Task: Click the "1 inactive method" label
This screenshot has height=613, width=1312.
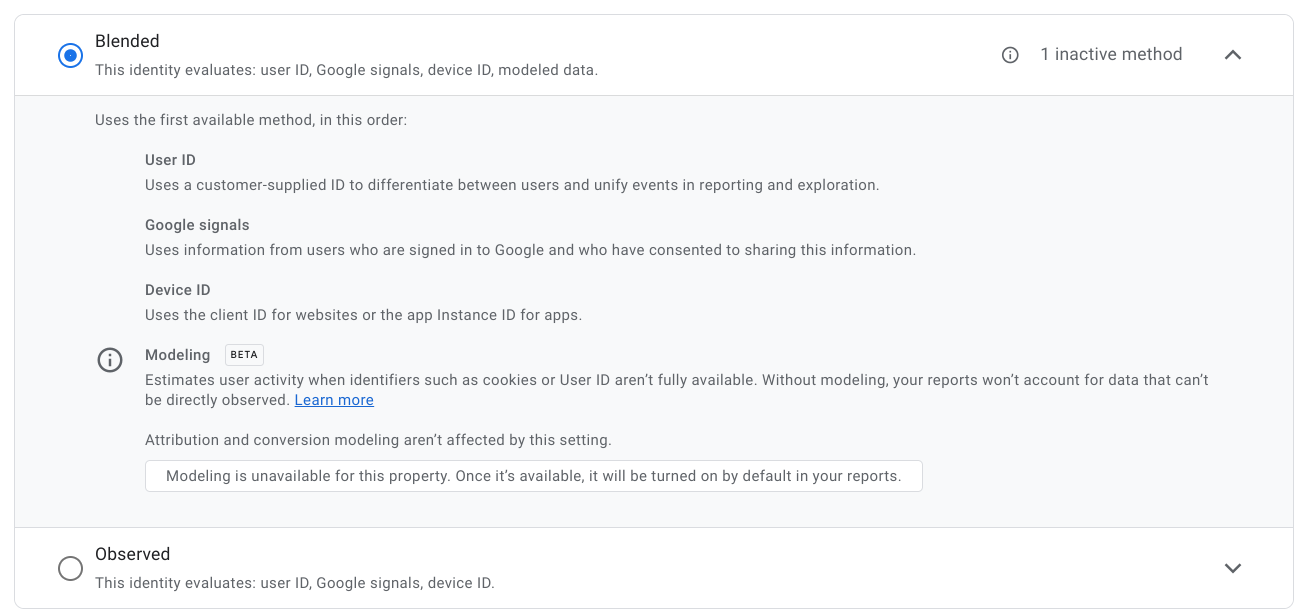Action: point(1111,55)
